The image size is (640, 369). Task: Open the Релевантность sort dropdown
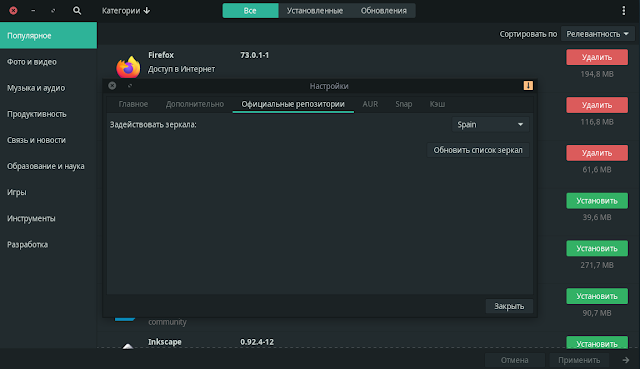pos(598,34)
